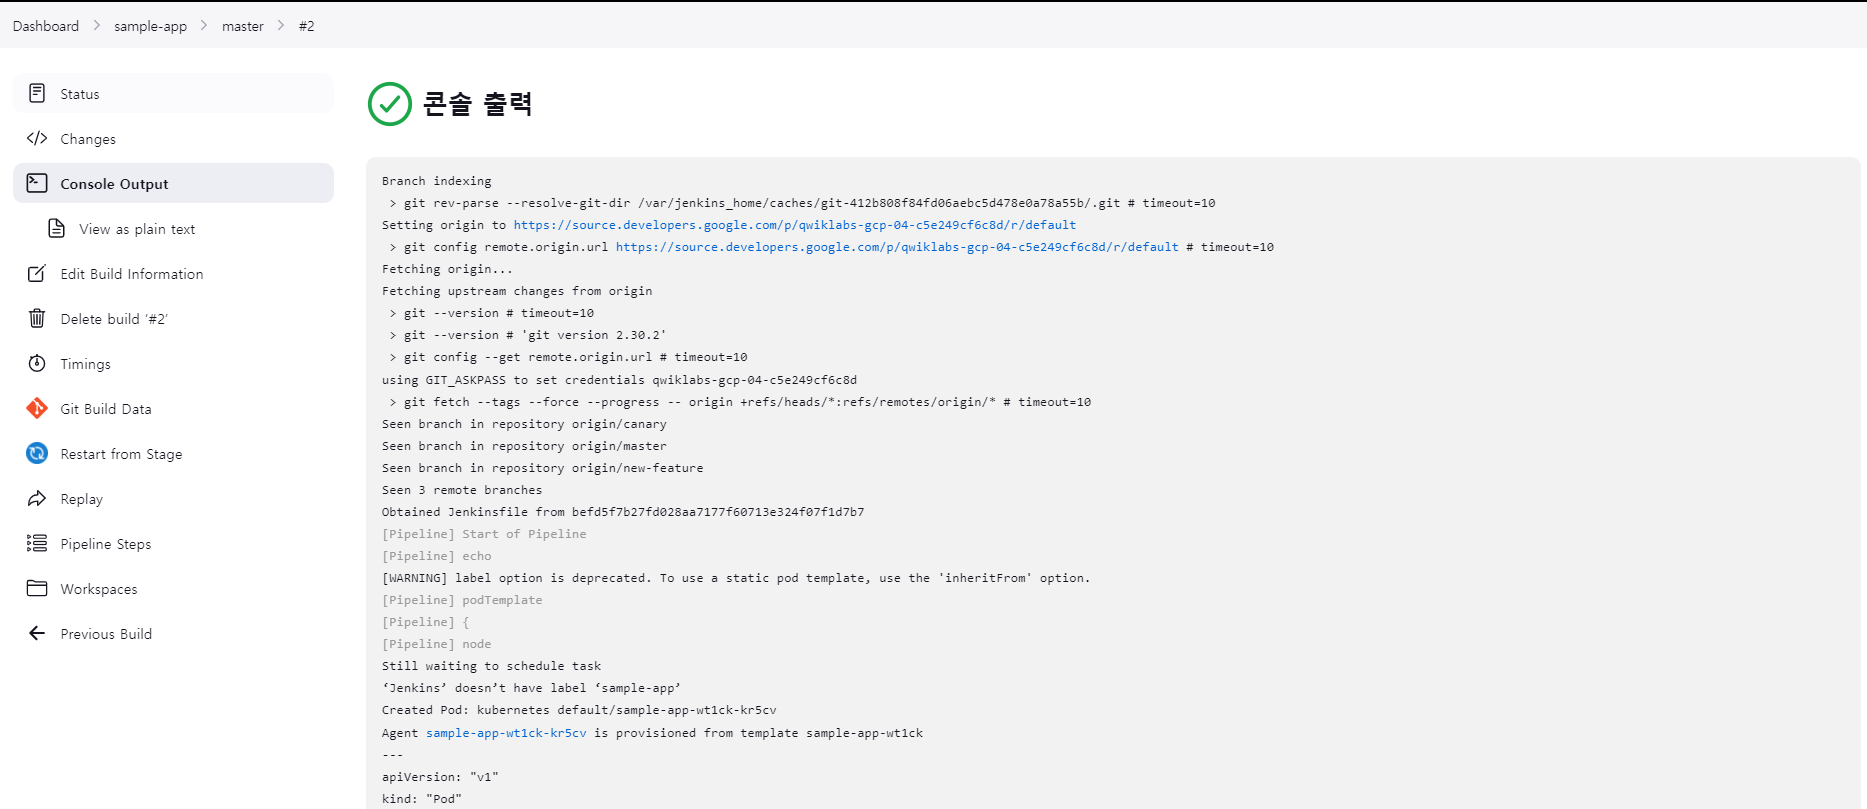This screenshot has height=809, width=1867.
Task: Open Workspaces page
Action: 173,588
